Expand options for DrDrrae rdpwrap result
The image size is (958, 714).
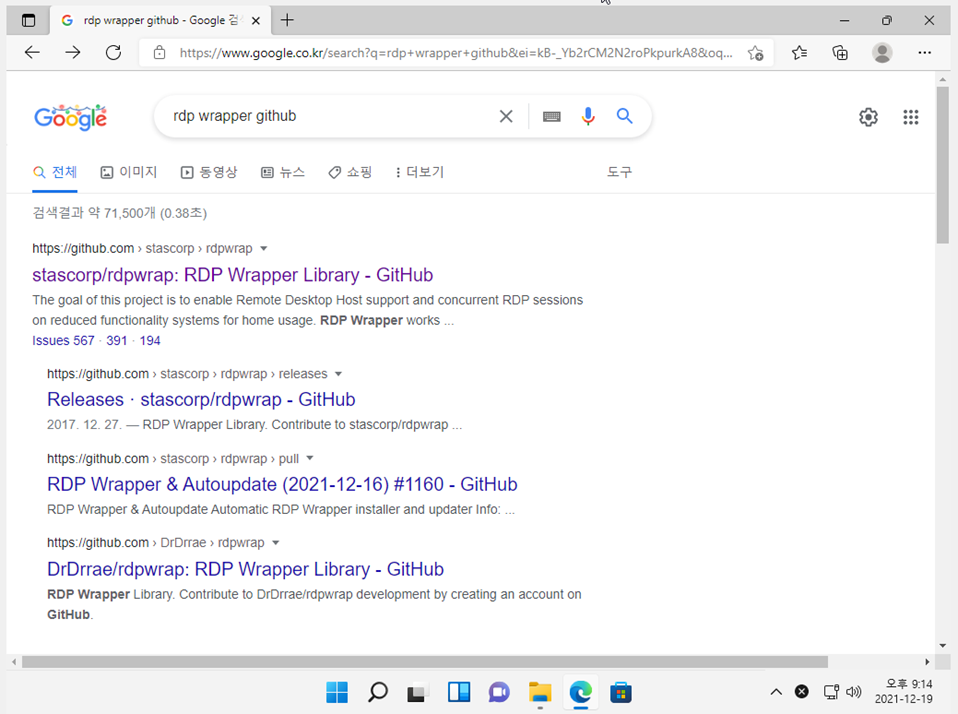pyautogui.click(x=276, y=542)
